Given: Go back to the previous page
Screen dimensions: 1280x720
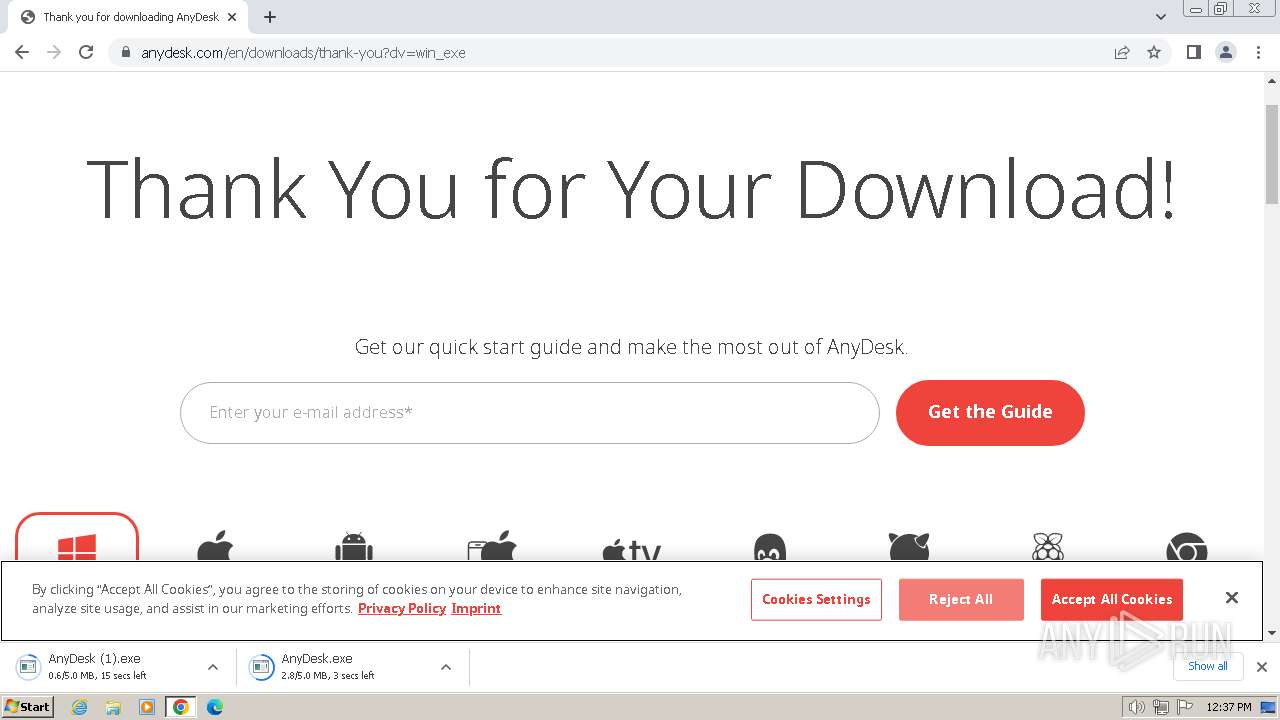Looking at the screenshot, I should point(22,52).
